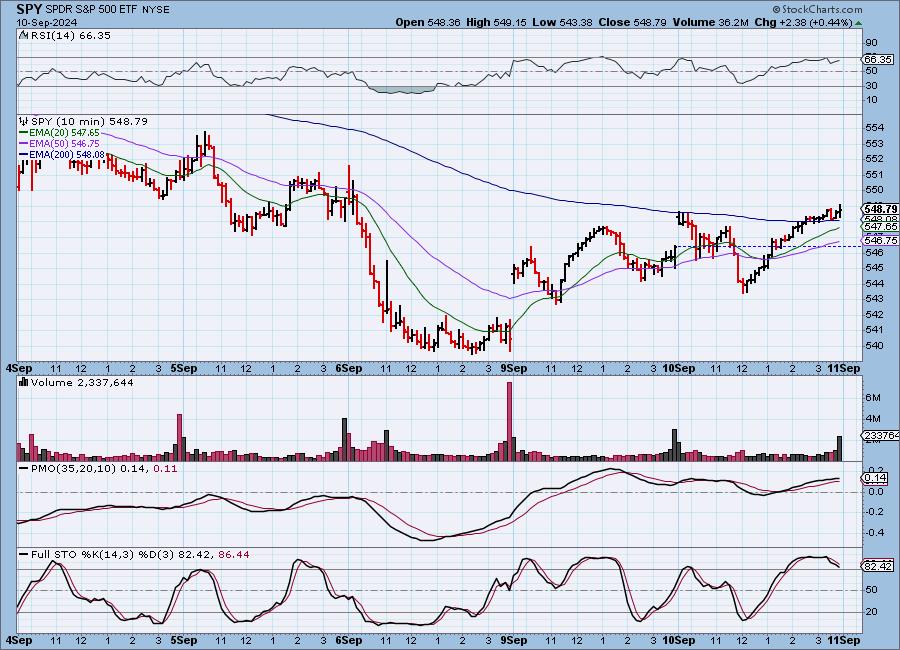Click the tallest volume bar at the 9Sep open
This screenshot has height=650, width=900.
pyautogui.click(x=509, y=421)
